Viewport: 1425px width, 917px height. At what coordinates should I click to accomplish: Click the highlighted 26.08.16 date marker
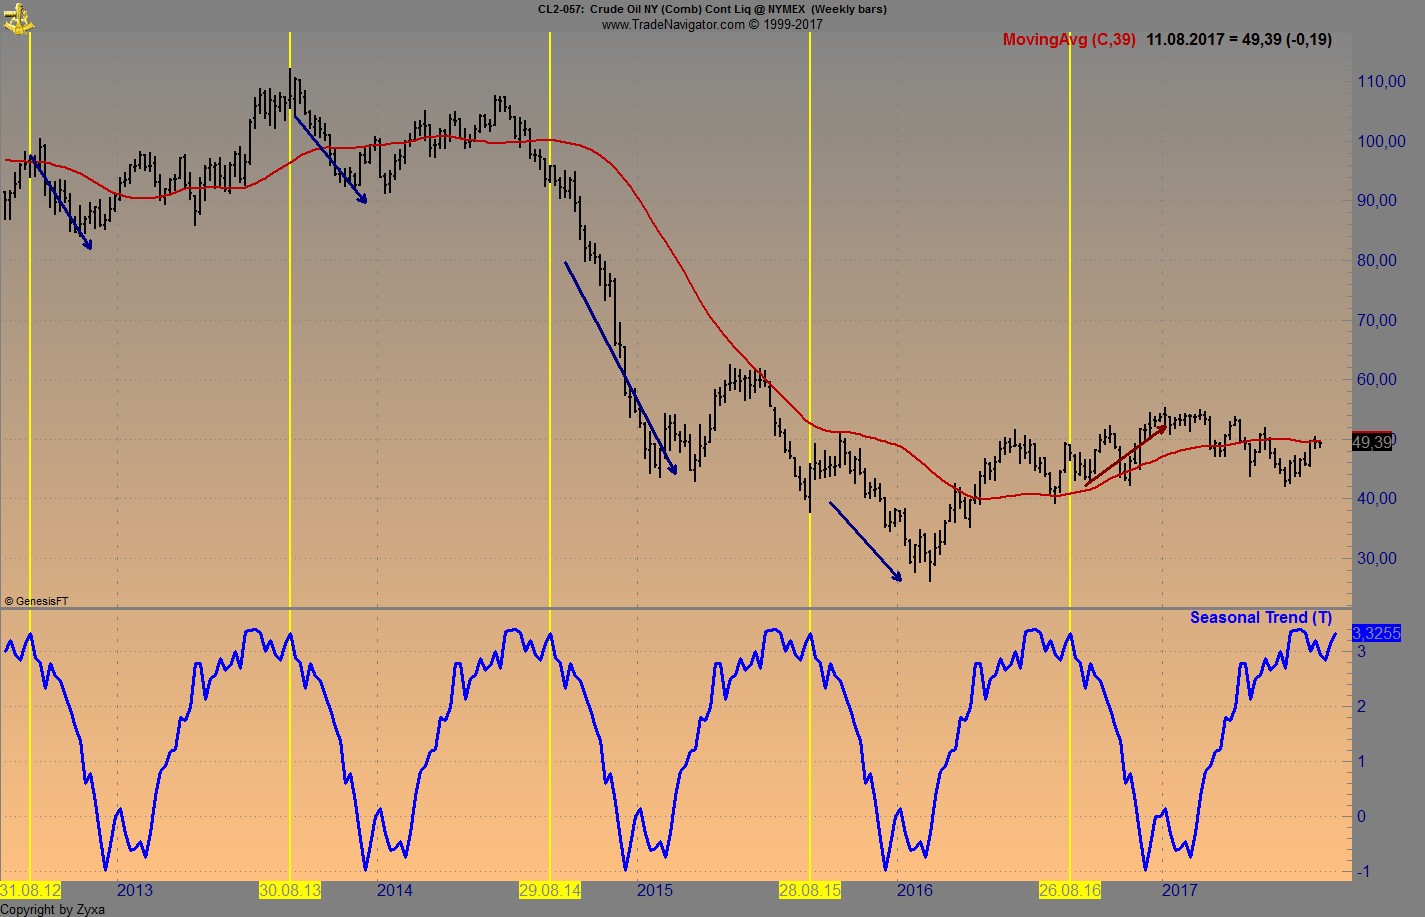[x=1071, y=890]
